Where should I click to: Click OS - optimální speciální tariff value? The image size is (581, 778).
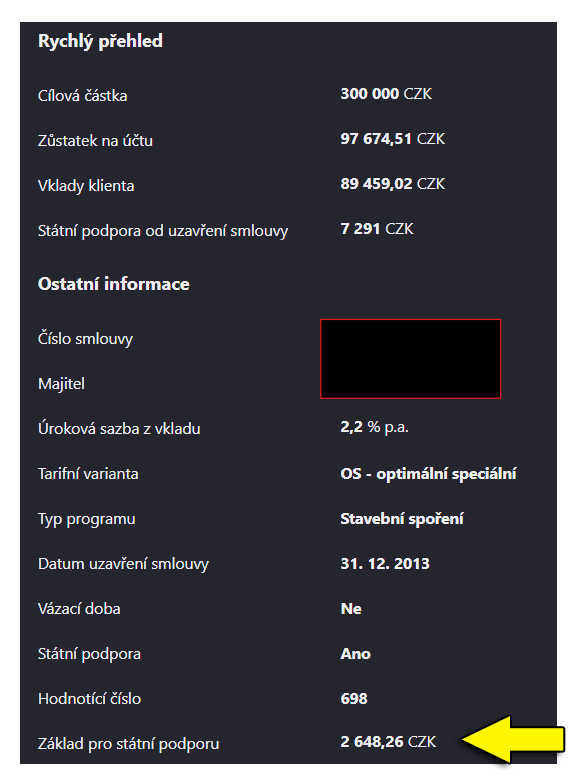click(428, 474)
